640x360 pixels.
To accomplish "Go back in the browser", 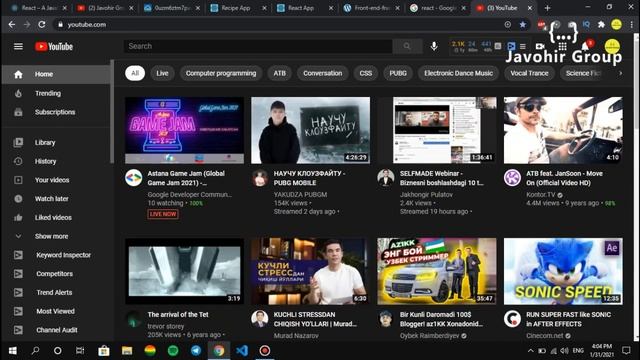I will 11,24.
